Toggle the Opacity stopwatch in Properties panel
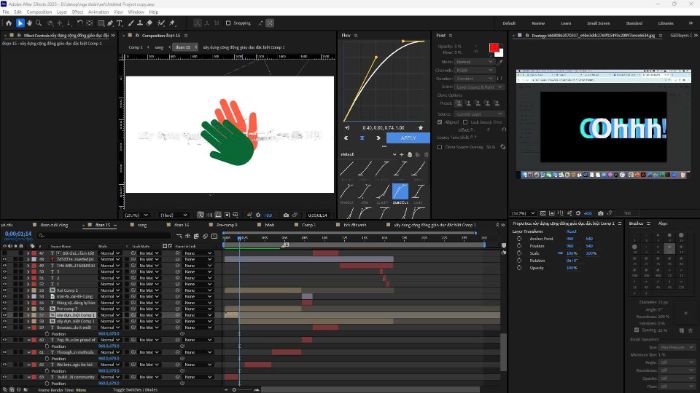Image resolution: width=700 pixels, height=393 pixels. tap(519, 268)
